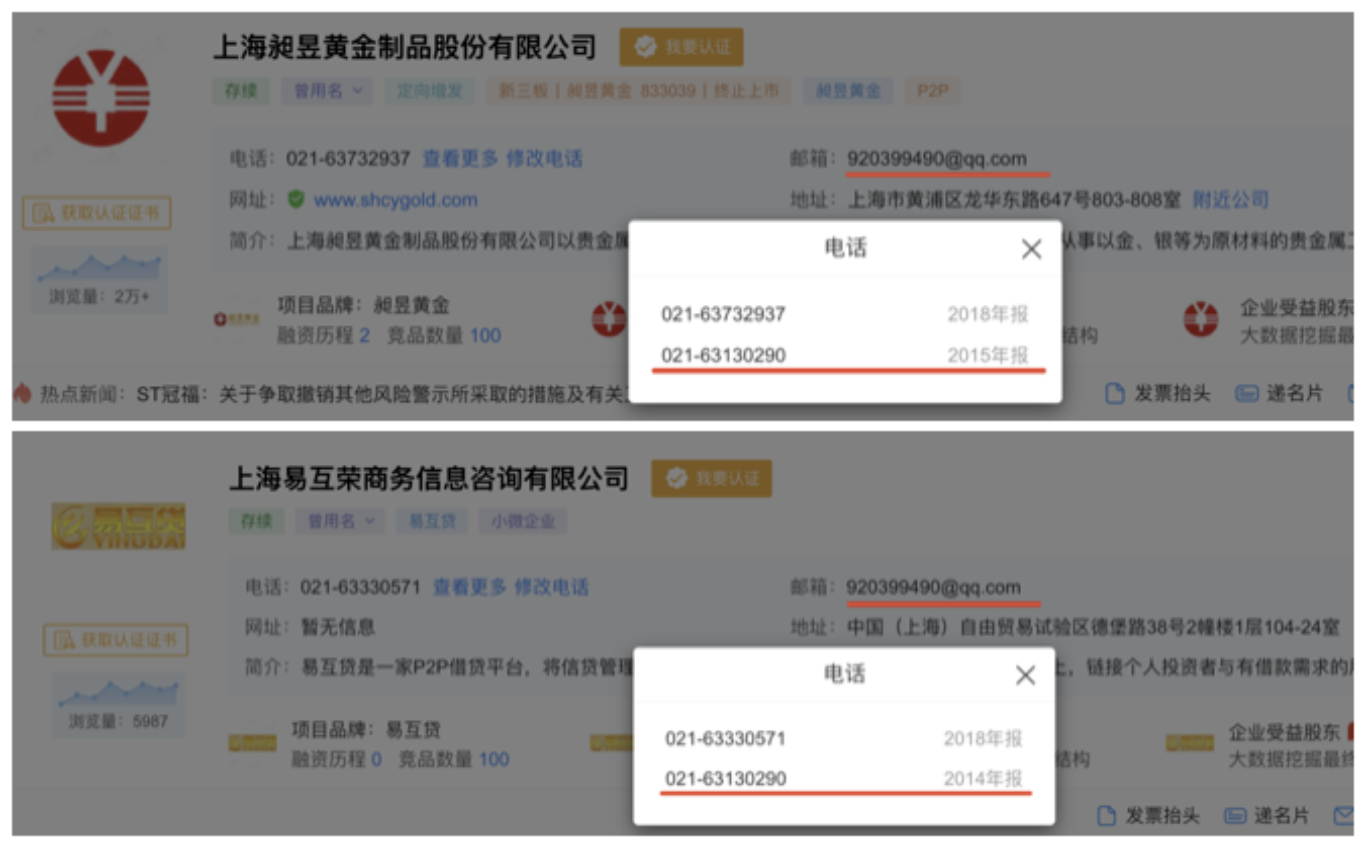Click the flame icon beside 热点新闻
The width and height of the screenshot is (1364, 844).
coord(22,394)
